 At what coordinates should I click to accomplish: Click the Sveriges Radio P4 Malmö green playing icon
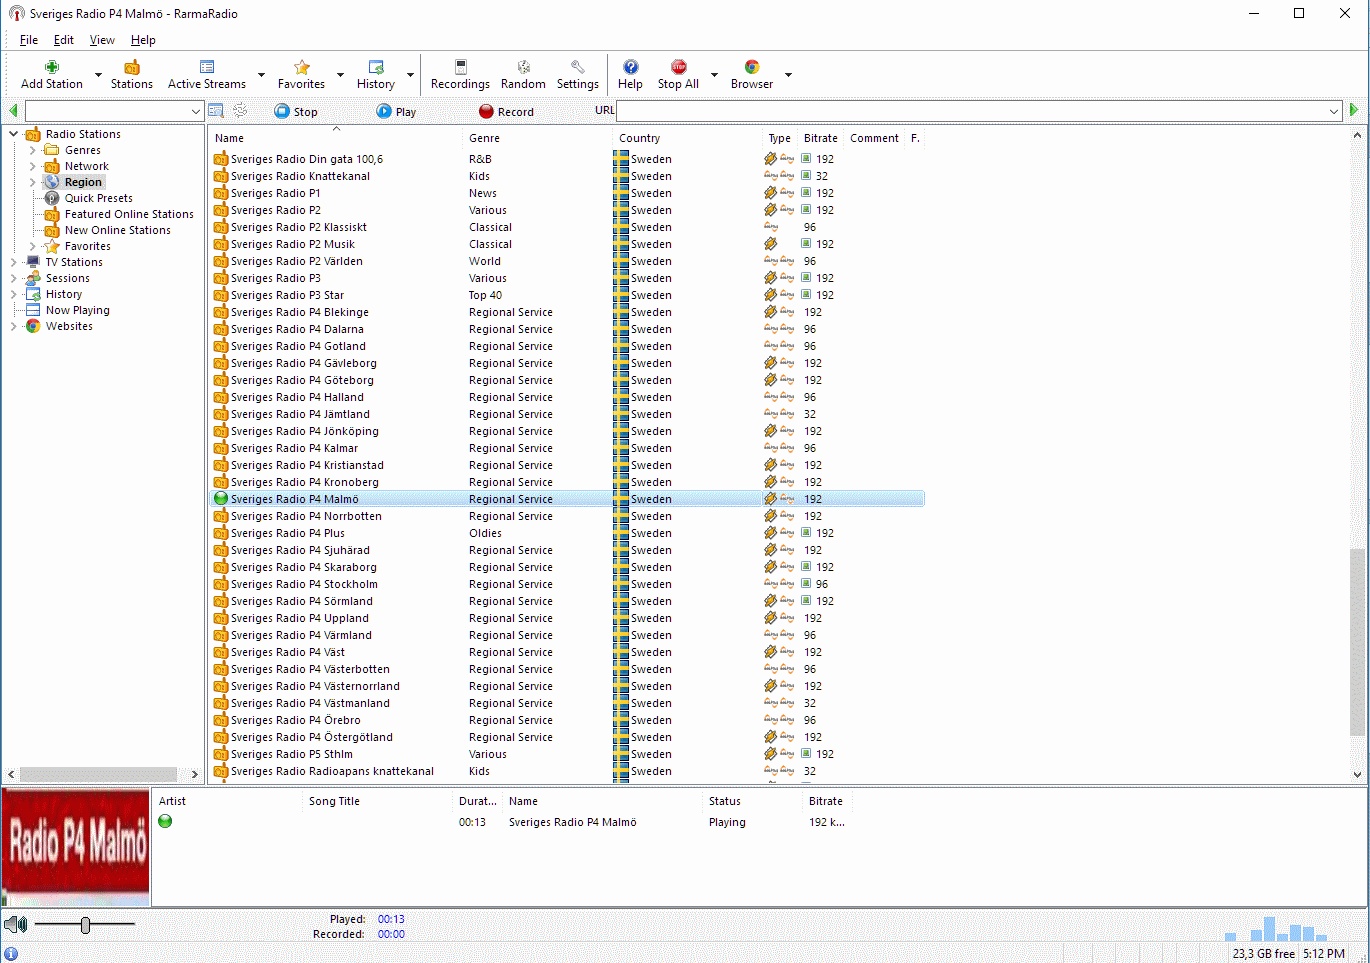coord(221,498)
